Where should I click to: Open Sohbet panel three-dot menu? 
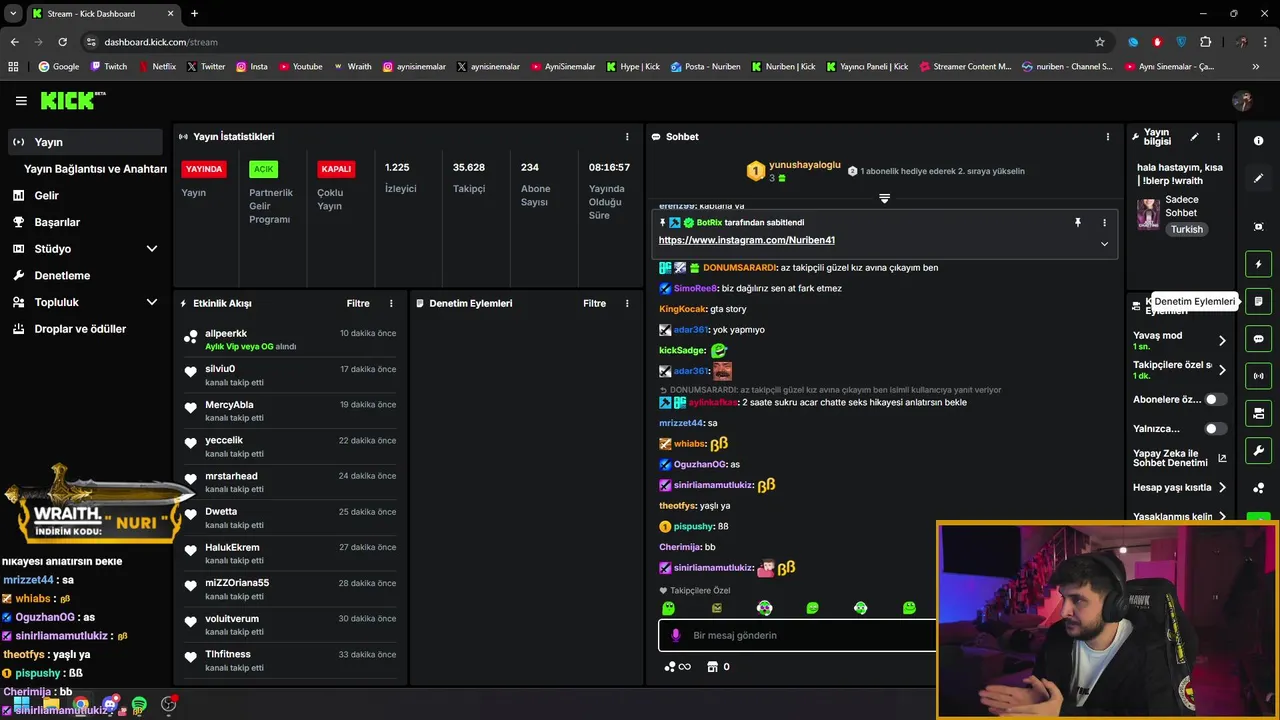coord(1107,137)
